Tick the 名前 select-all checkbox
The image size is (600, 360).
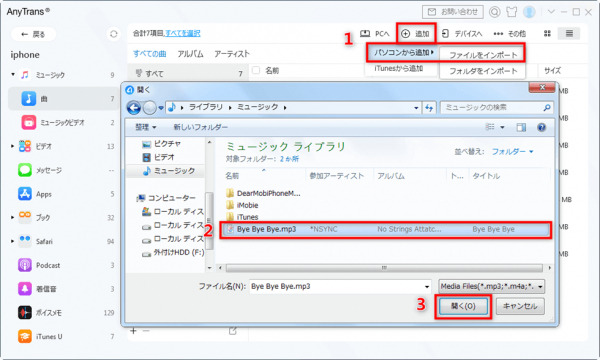pos(256,70)
